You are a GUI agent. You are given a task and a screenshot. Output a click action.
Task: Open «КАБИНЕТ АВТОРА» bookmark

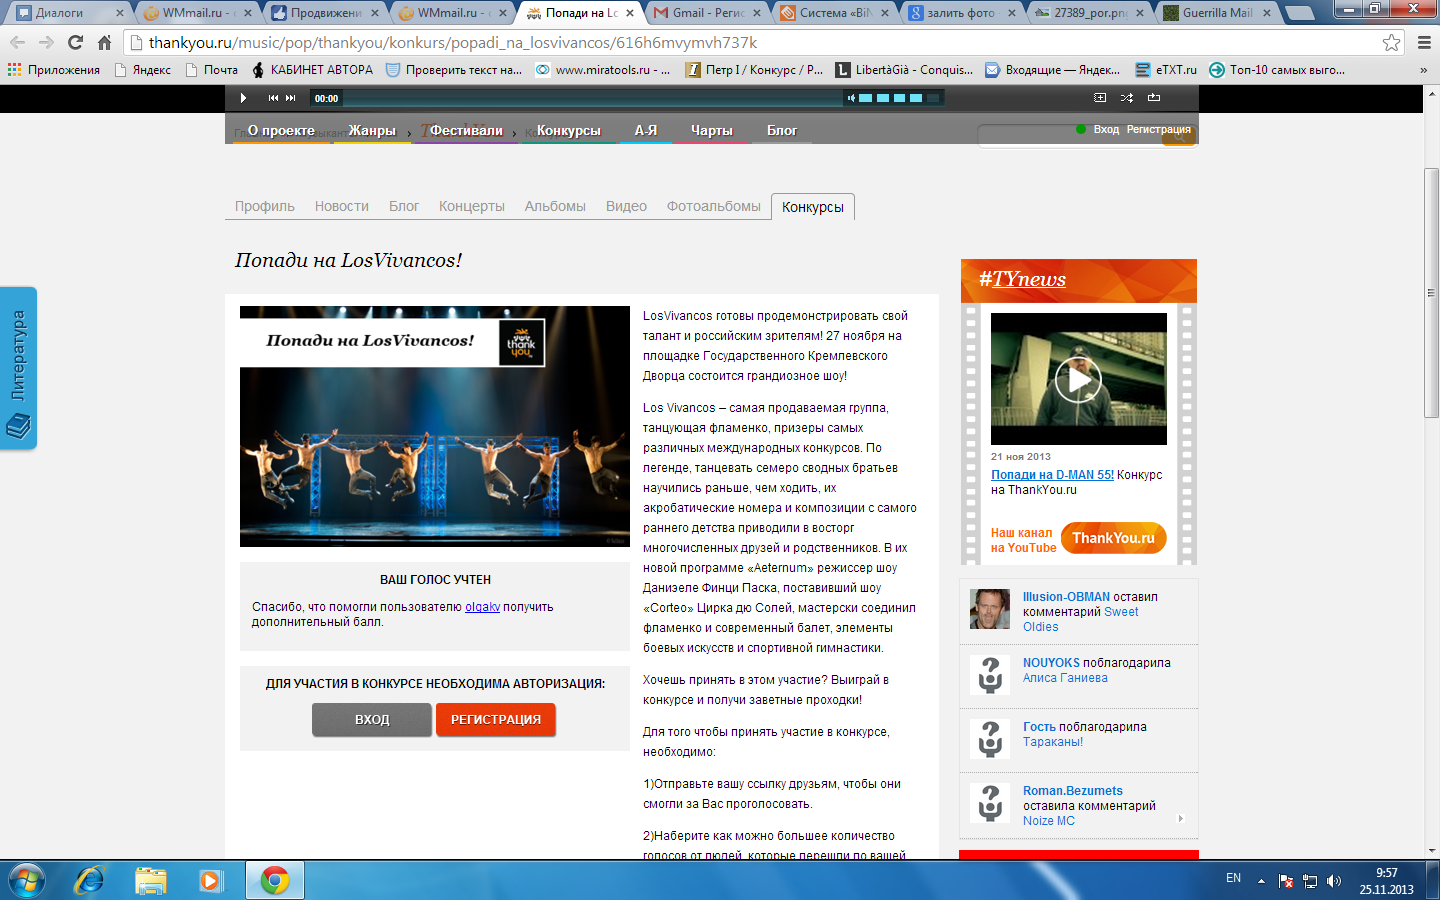[x=312, y=70]
